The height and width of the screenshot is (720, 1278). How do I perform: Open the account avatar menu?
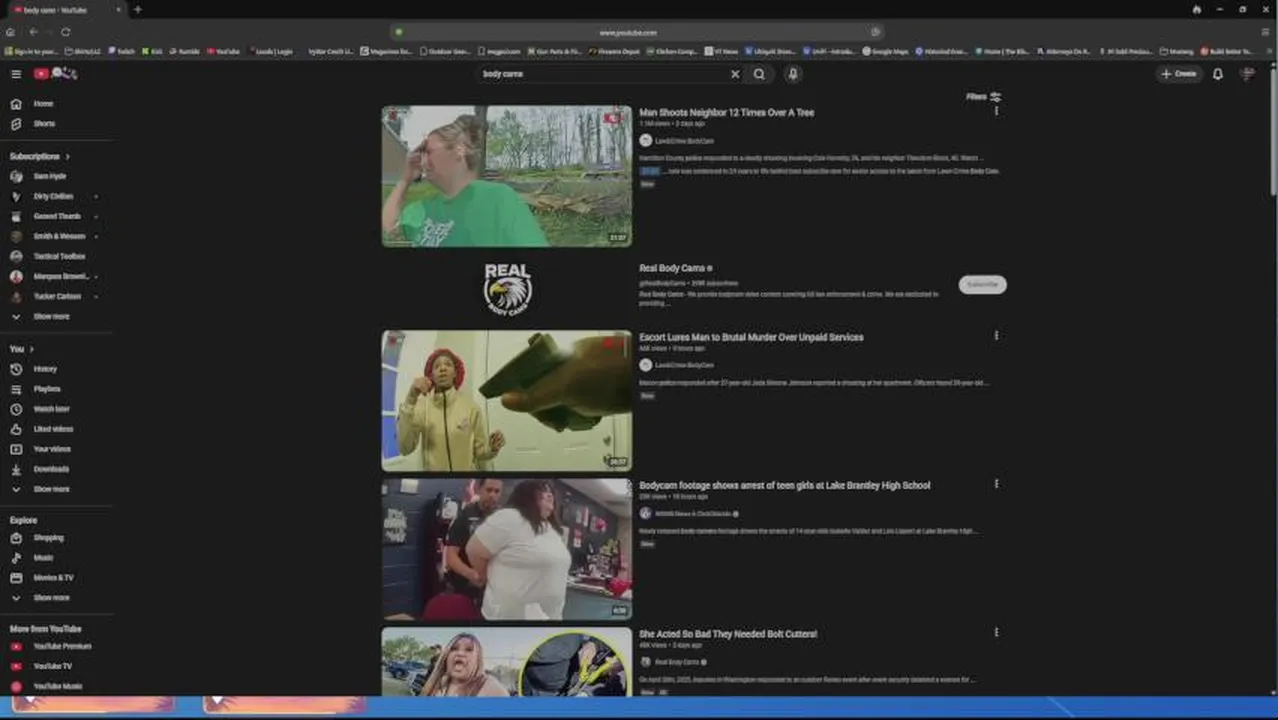click(1247, 74)
